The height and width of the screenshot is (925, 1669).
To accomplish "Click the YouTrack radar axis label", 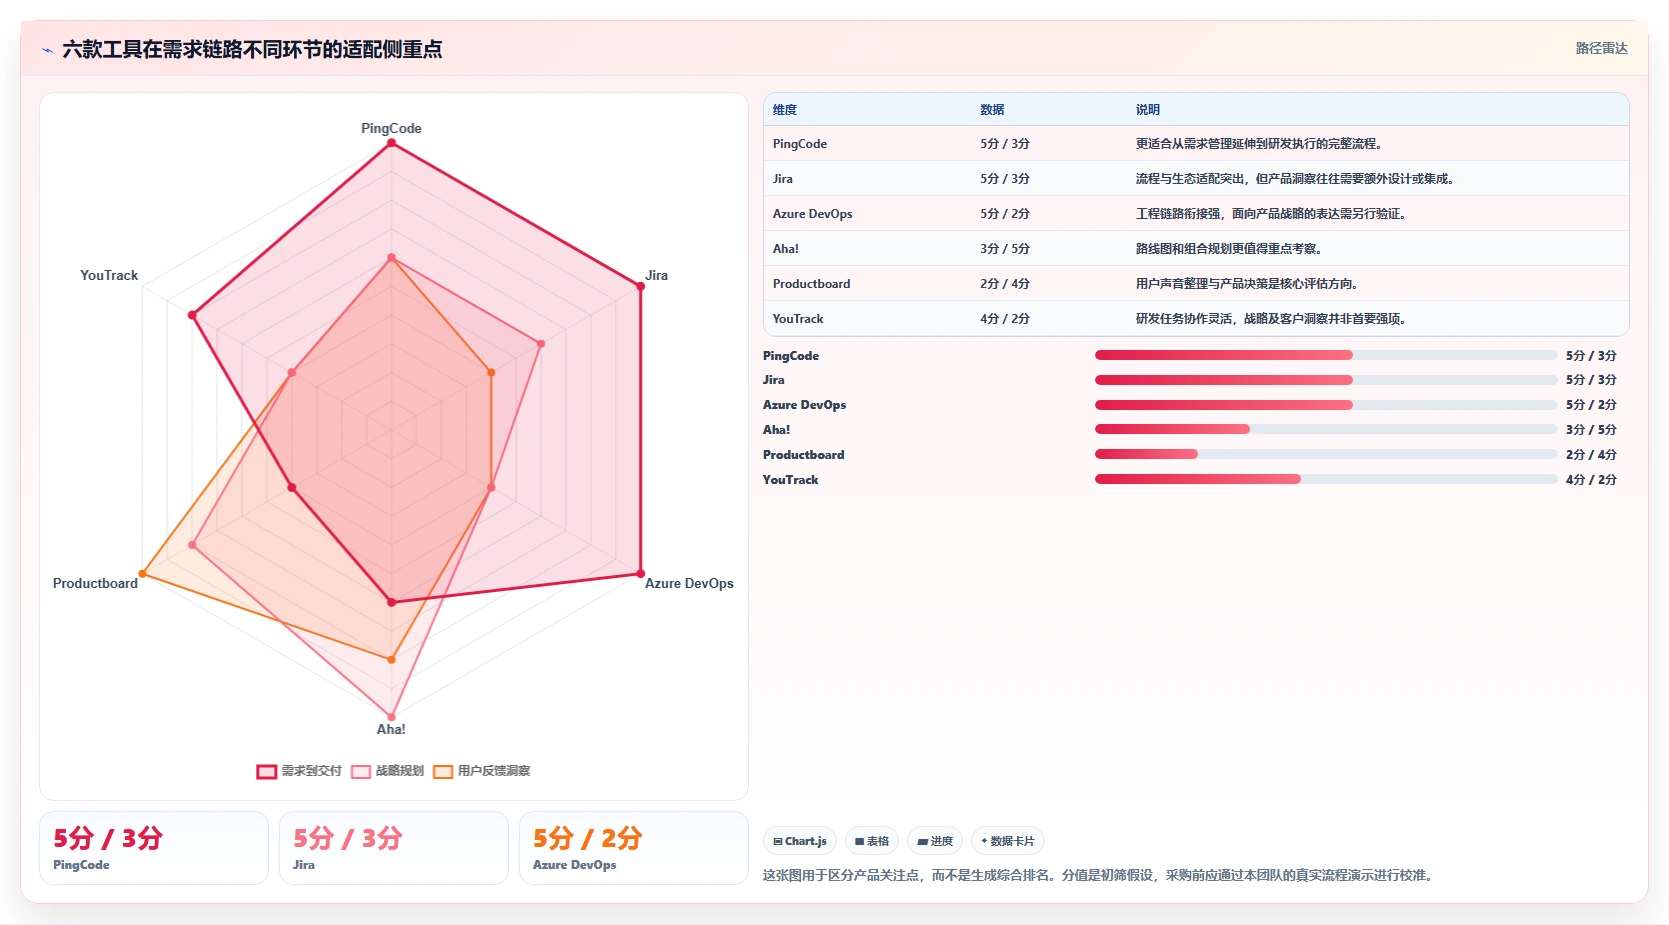I will 109,275.
